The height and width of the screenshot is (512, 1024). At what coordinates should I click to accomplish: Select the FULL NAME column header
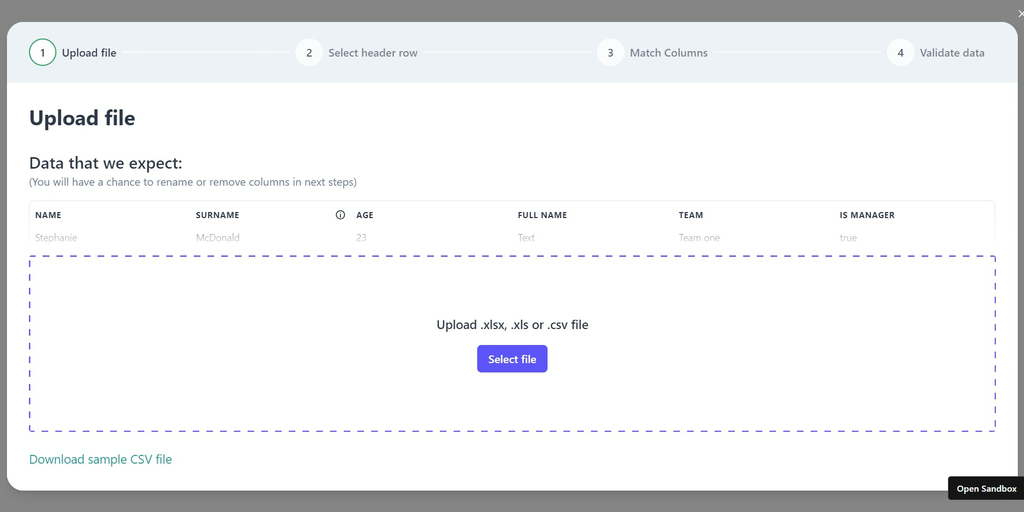point(542,215)
